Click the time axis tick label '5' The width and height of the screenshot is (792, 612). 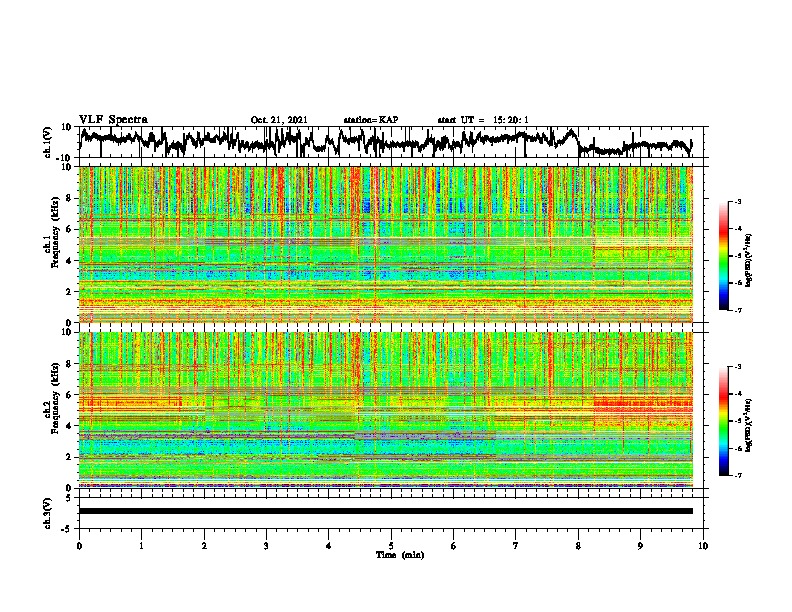[x=391, y=546]
